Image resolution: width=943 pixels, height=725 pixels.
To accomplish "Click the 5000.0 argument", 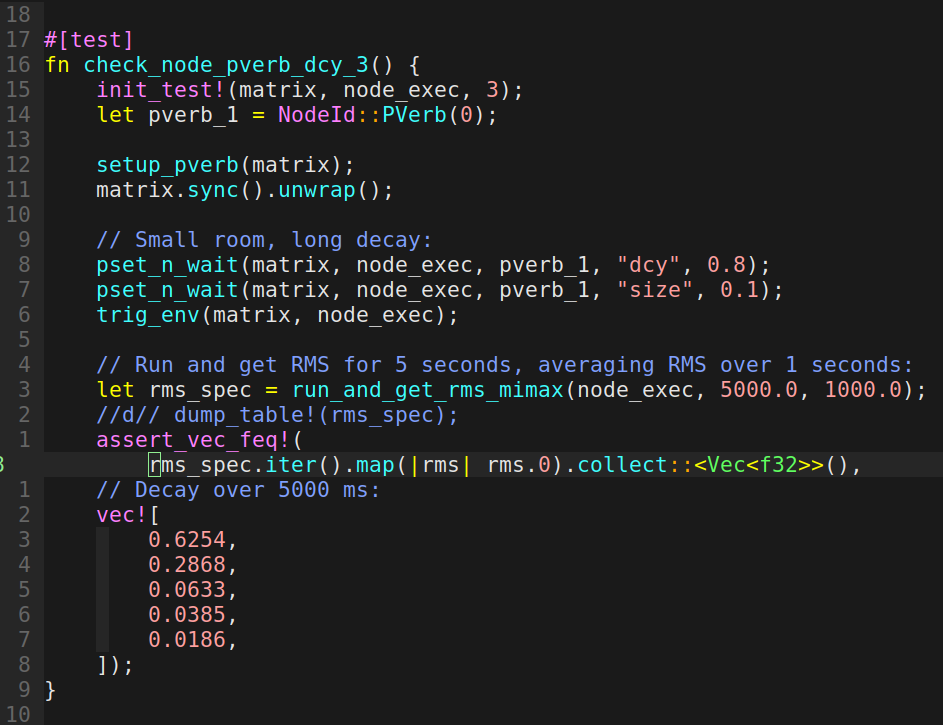I will (x=759, y=390).
